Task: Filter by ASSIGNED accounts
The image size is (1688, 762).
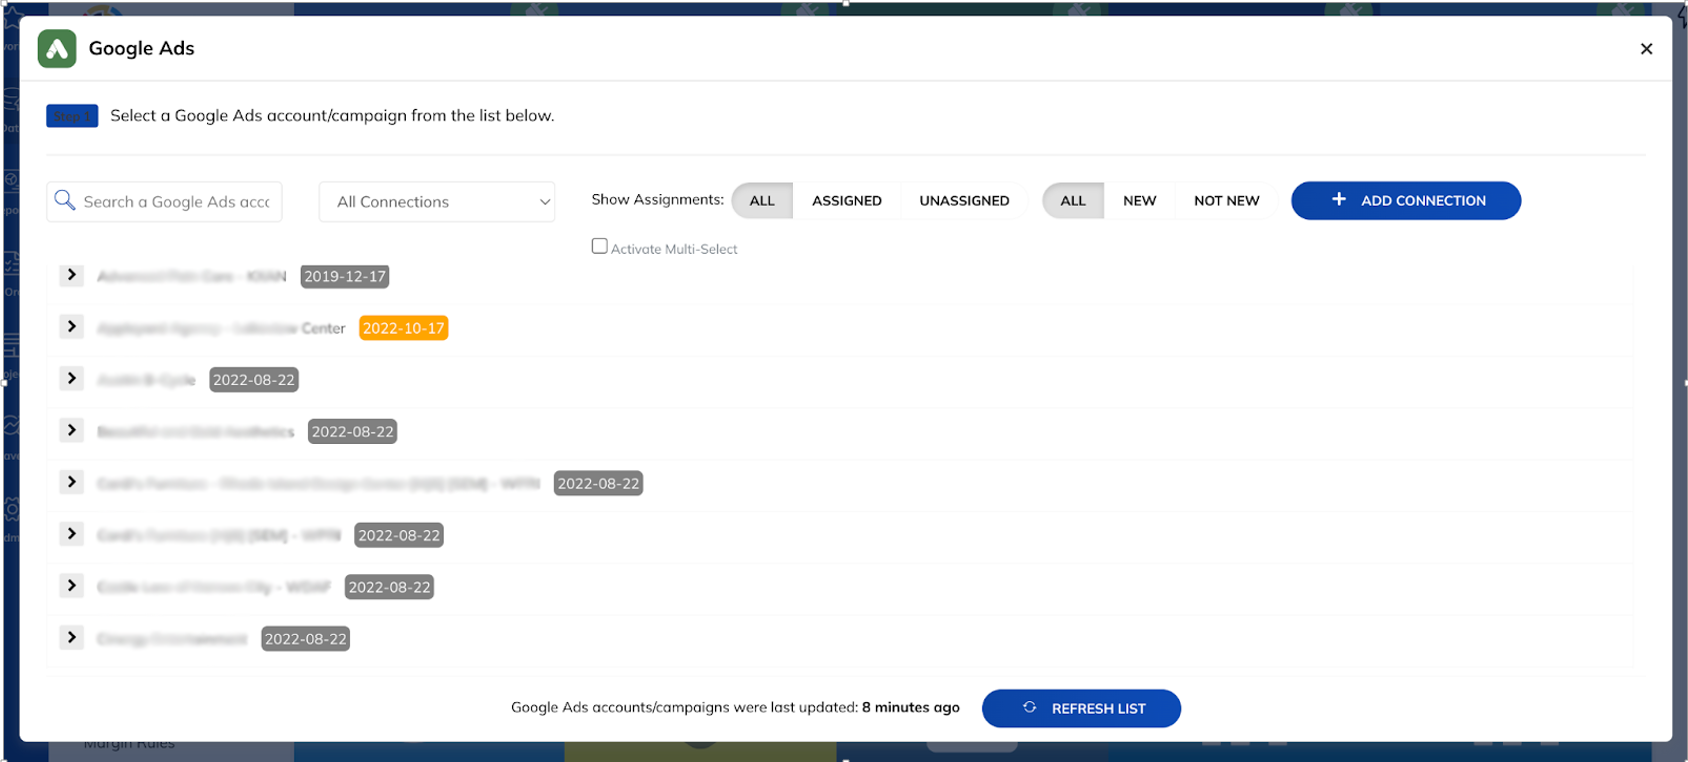Action: coord(847,201)
